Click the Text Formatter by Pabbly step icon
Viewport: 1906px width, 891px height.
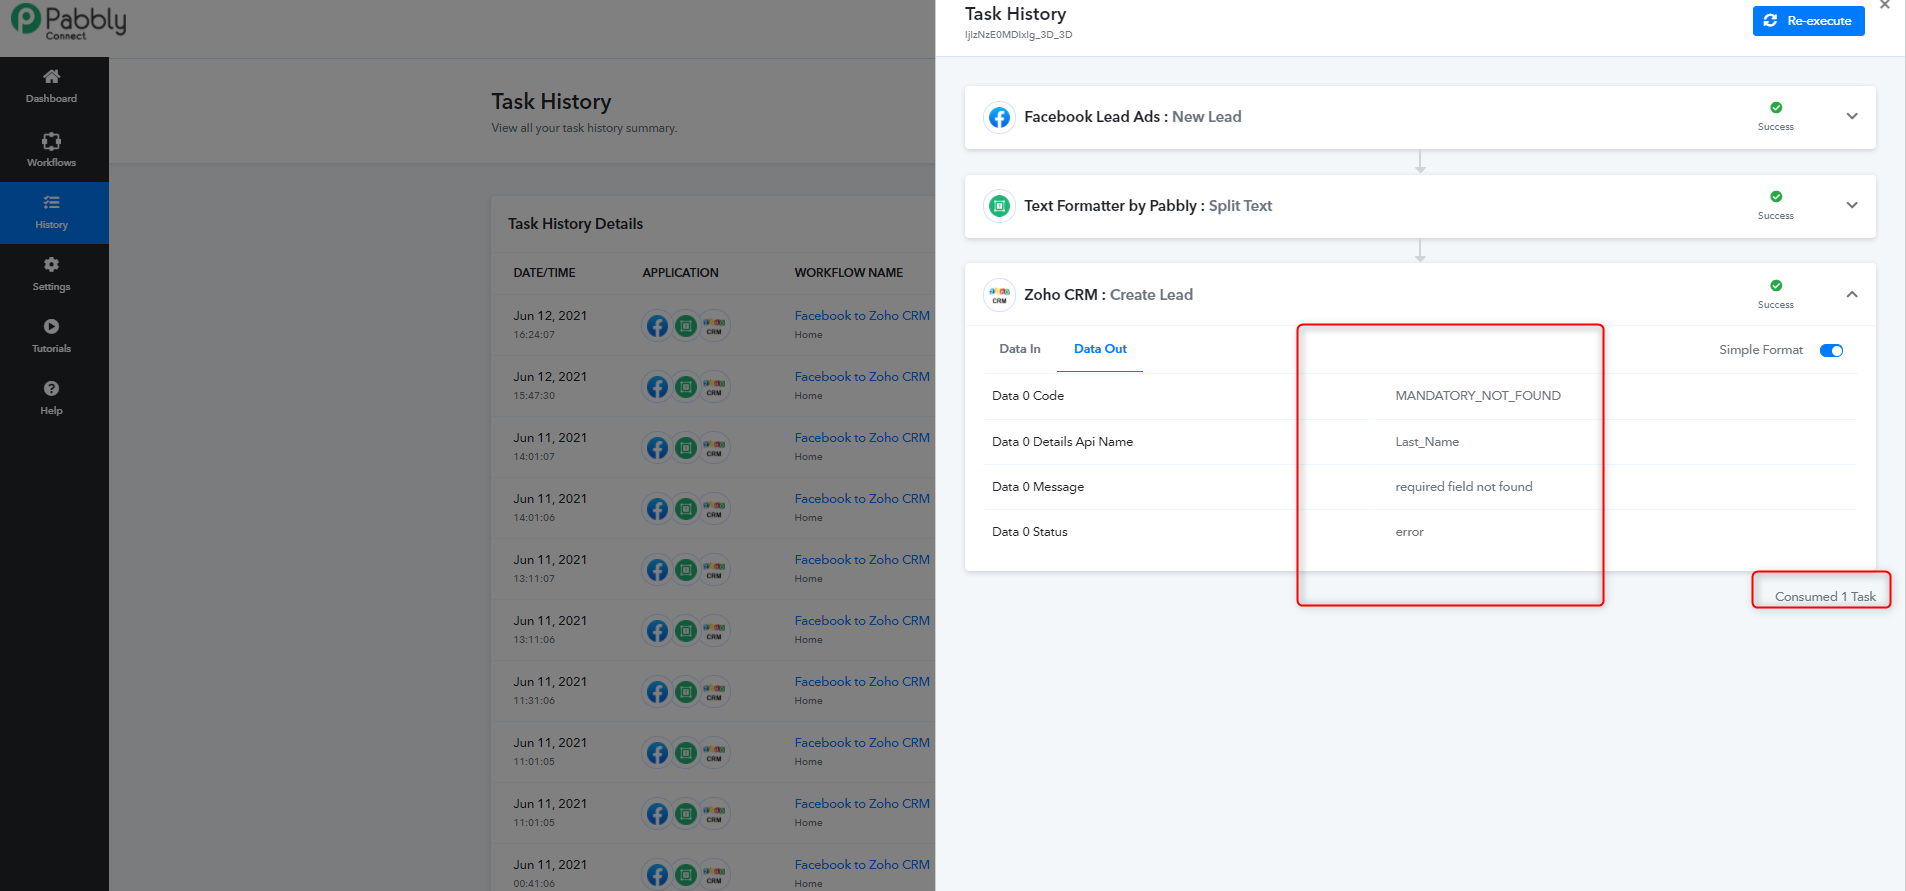pyautogui.click(x=999, y=206)
